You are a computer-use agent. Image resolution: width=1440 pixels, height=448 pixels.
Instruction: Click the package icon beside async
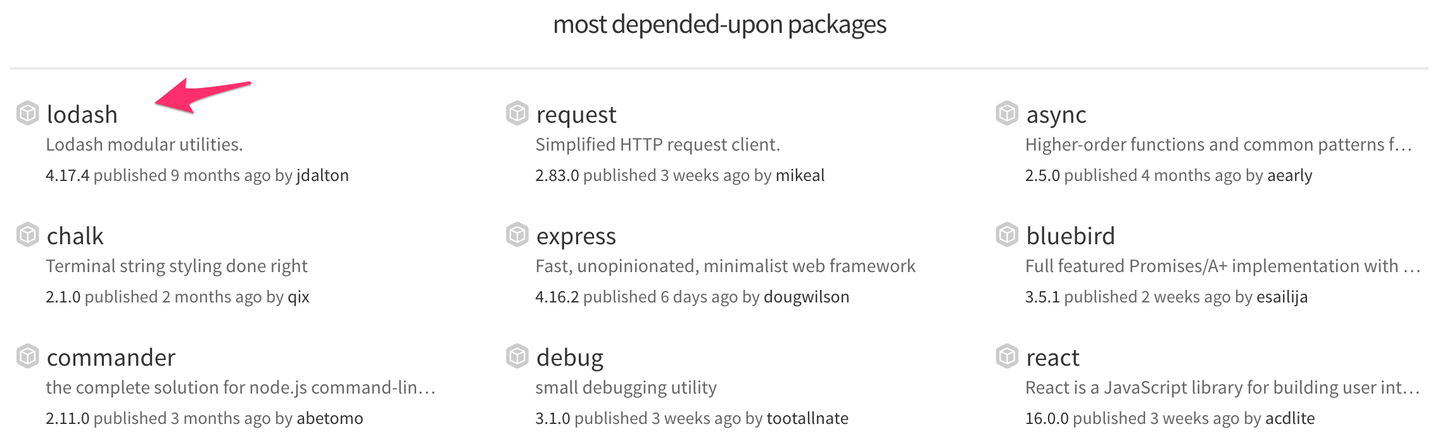(1007, 114)
